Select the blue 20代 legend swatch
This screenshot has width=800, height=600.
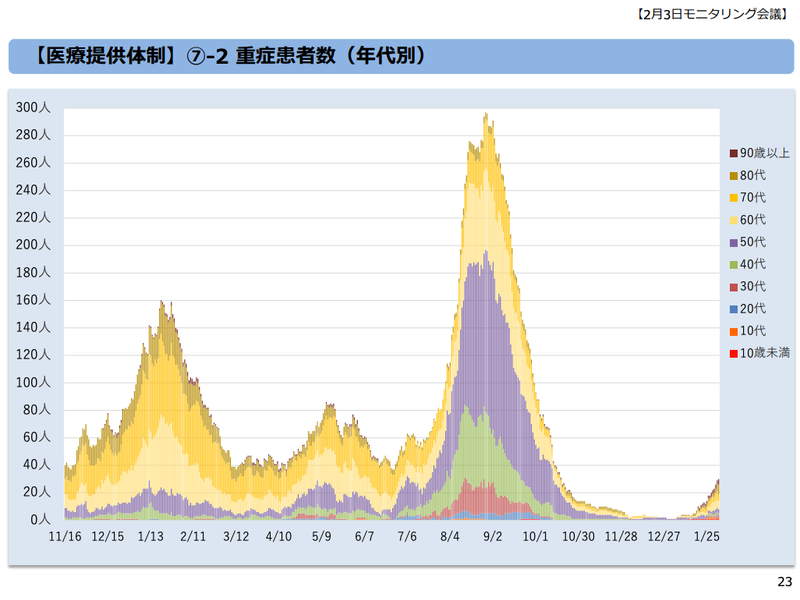pyautogui.click(x=734, y=309)
